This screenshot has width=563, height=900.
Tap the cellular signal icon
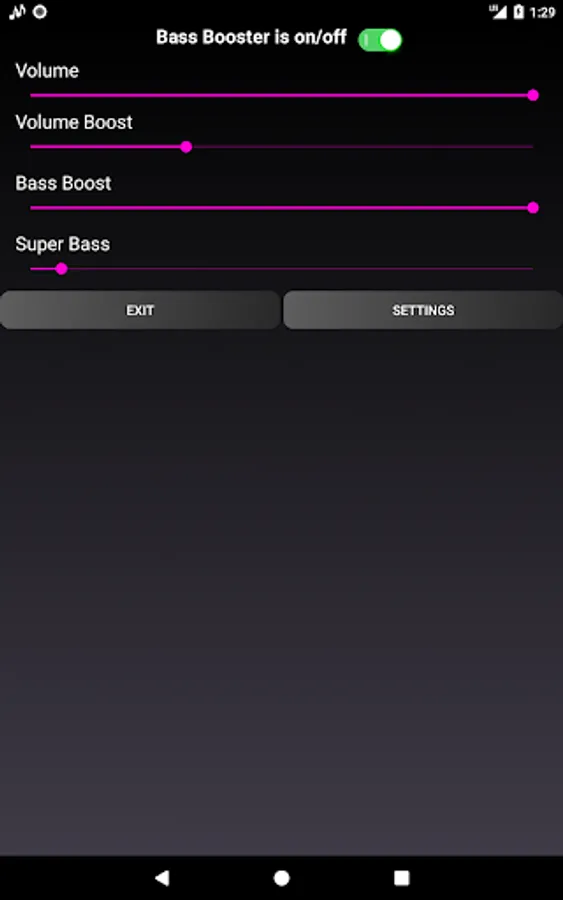498,11
